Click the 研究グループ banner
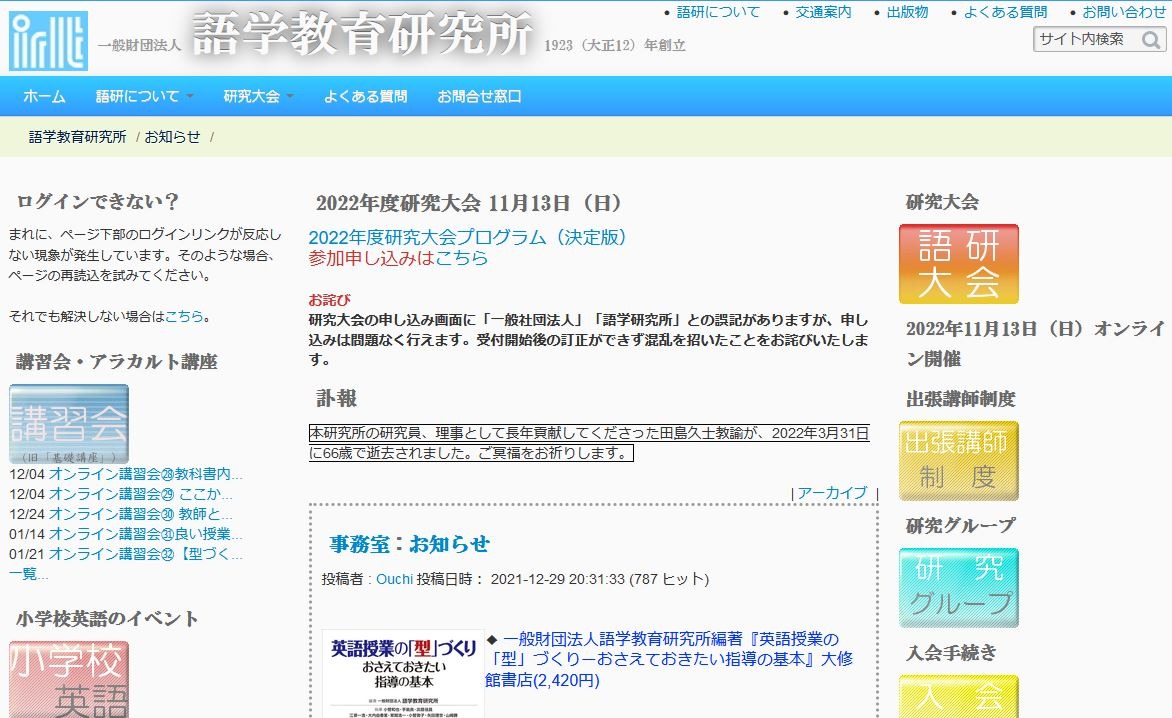This screenshot has width=1172, height=718. [x=958, y=588]
